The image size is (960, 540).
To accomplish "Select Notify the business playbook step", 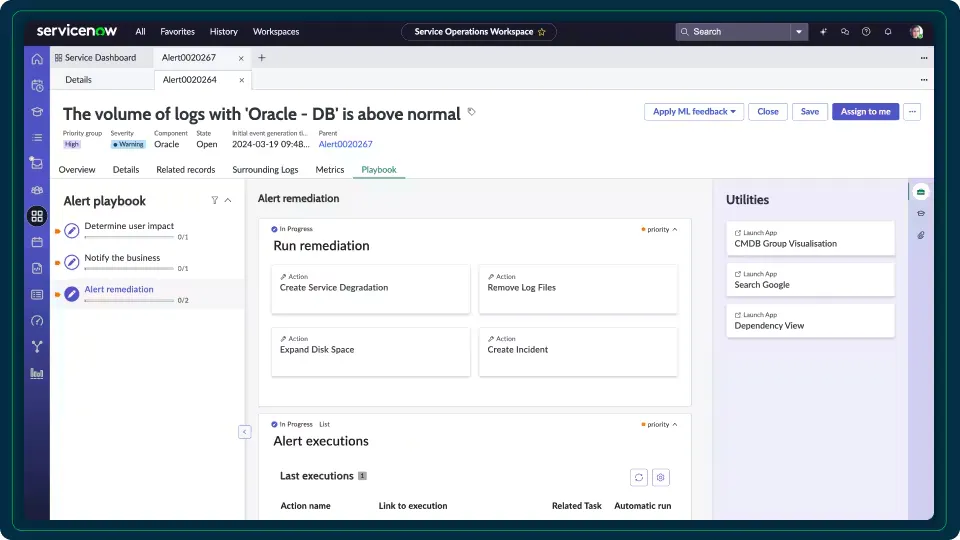I will coord(147,262).
